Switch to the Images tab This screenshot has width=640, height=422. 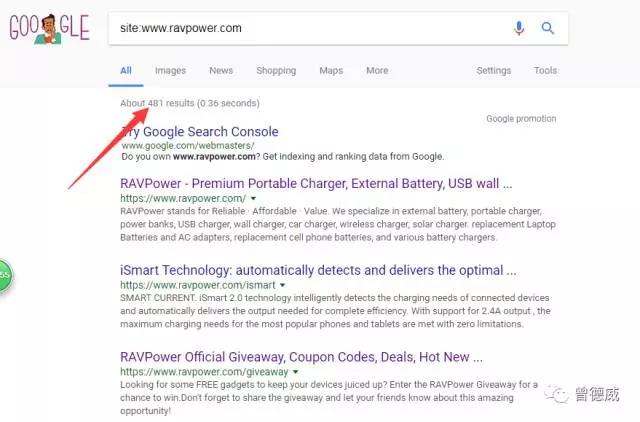170,70
